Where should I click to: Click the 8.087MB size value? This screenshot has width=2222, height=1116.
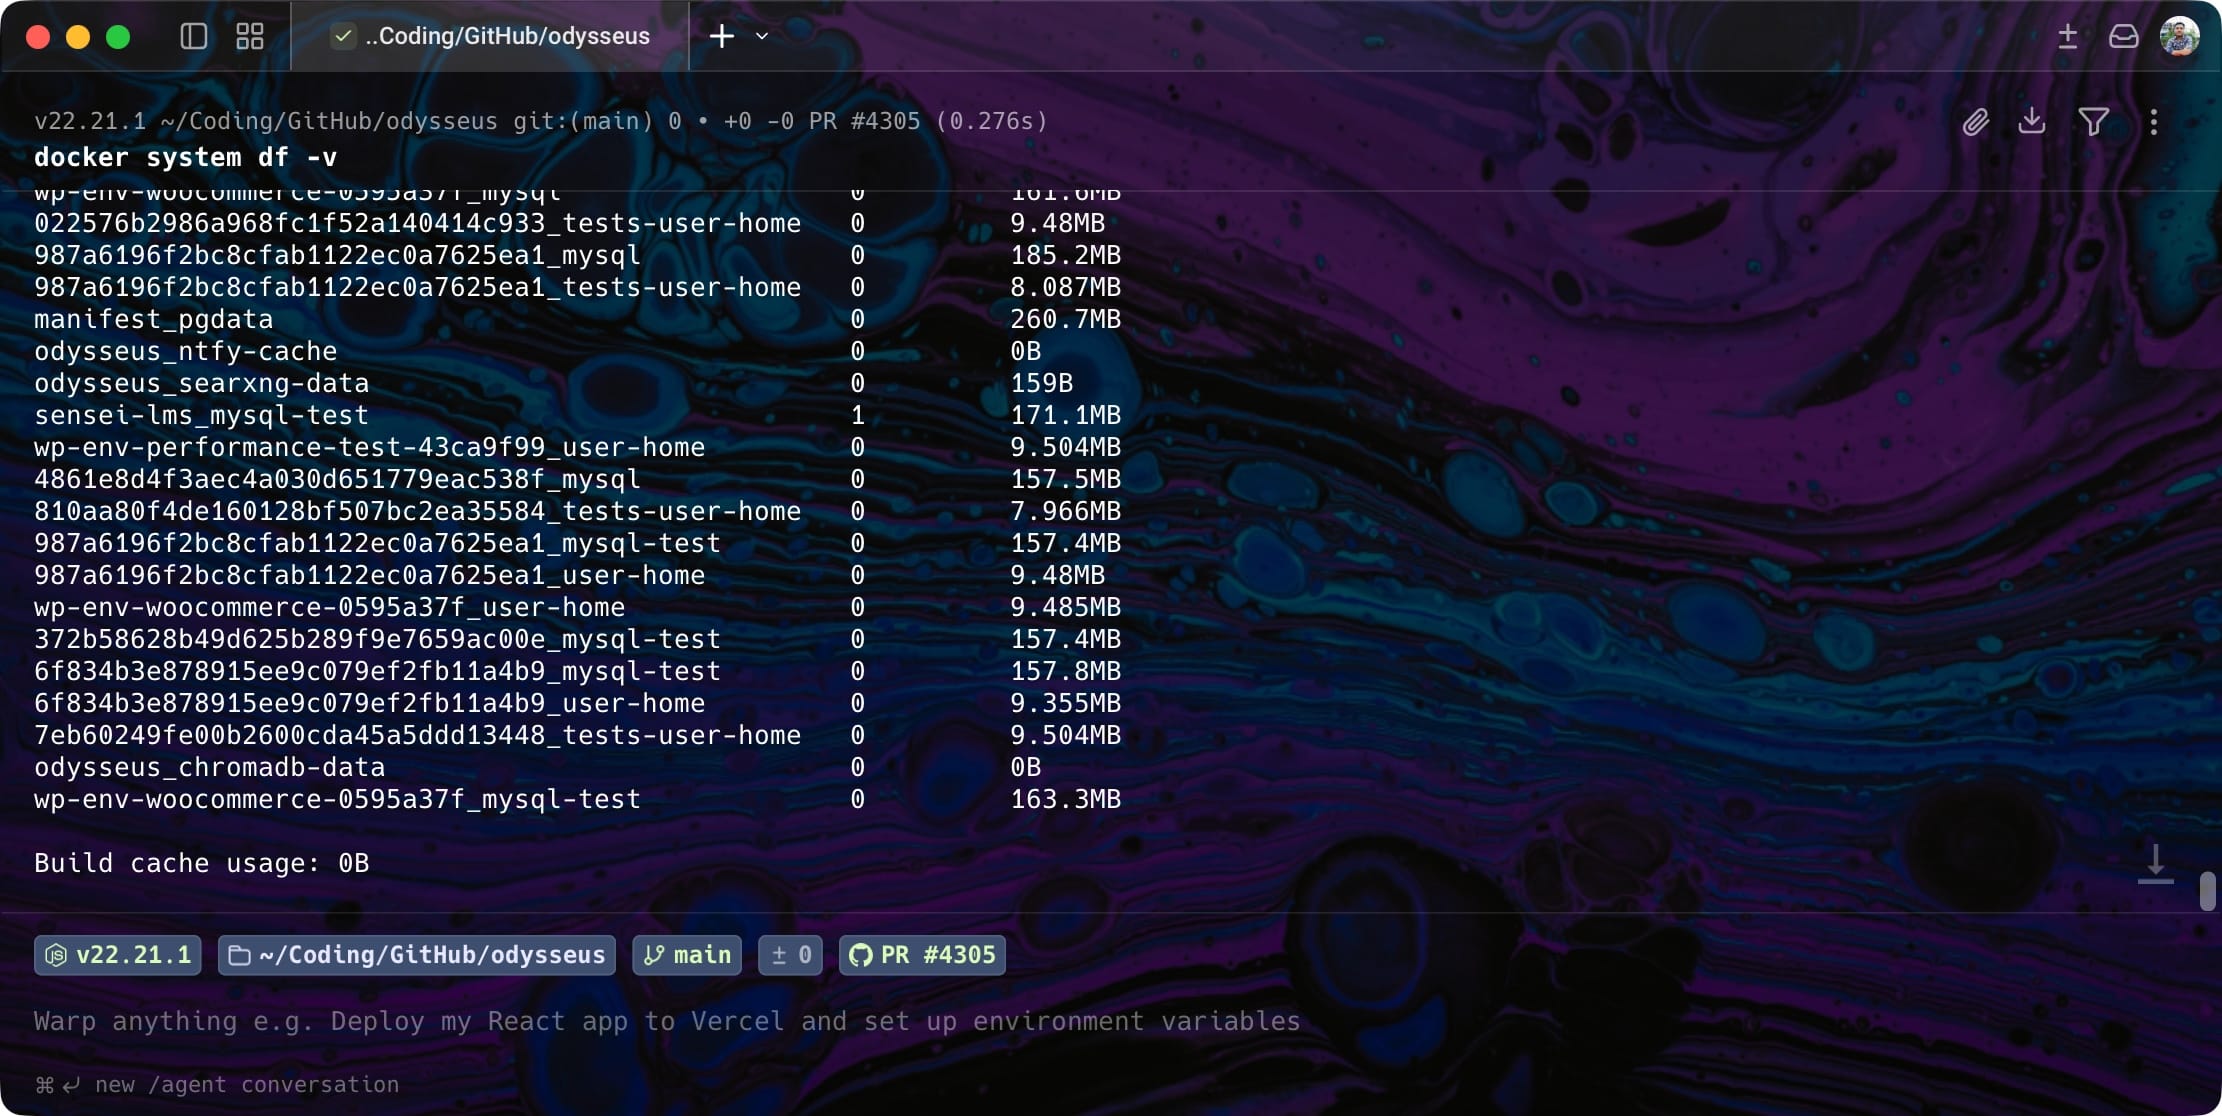(1066, 288)
